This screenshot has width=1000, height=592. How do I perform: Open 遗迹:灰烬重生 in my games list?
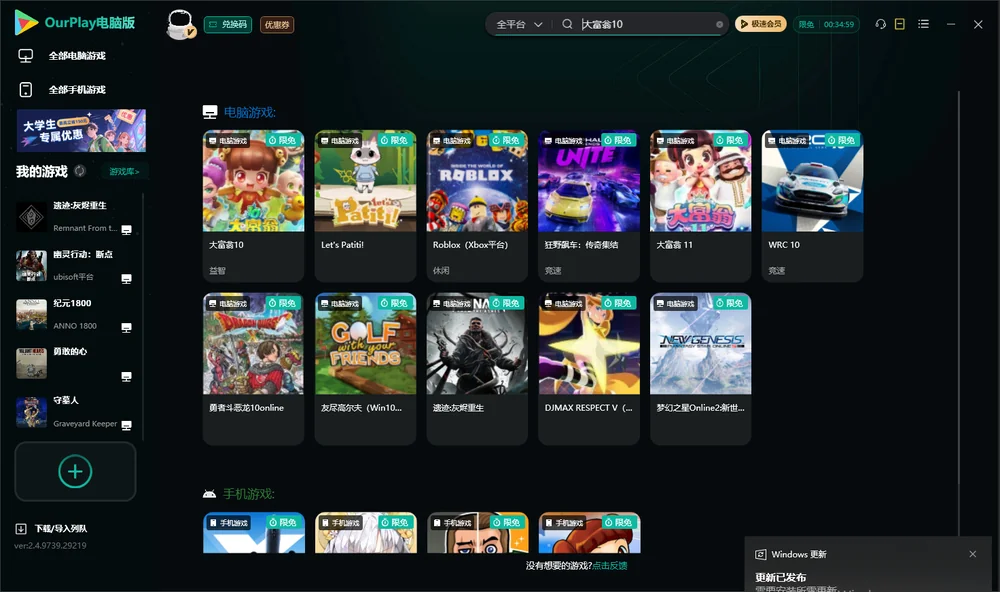[x=75, y=217]
